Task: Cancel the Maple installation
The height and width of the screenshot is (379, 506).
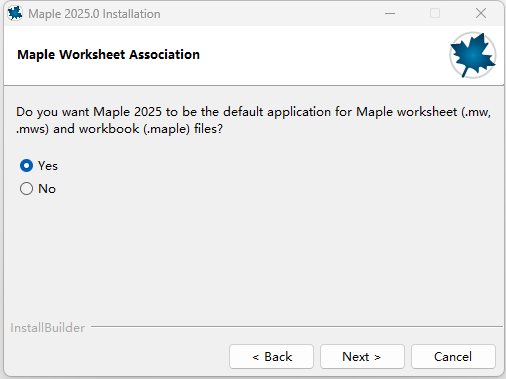Action: [x=453, y=357]
